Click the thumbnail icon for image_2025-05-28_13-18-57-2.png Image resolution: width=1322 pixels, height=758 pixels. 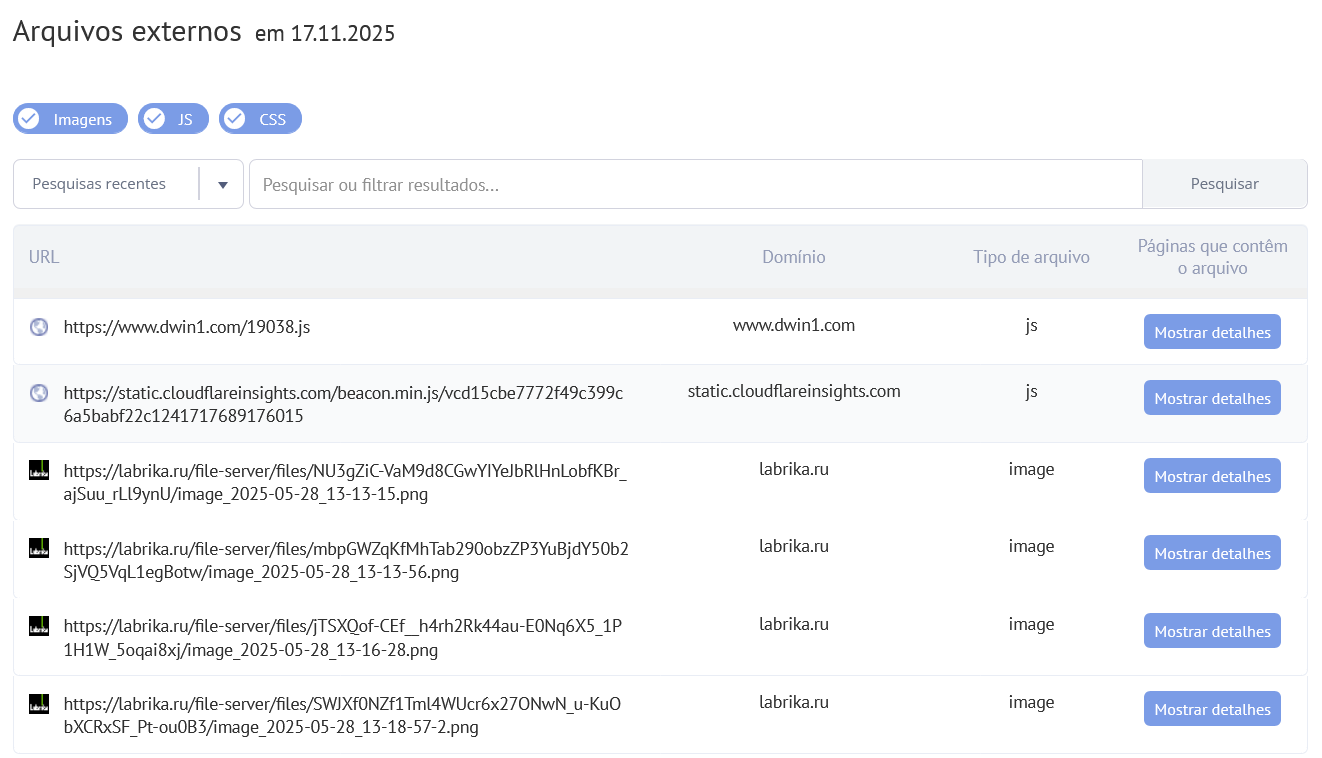pos(38,703)
